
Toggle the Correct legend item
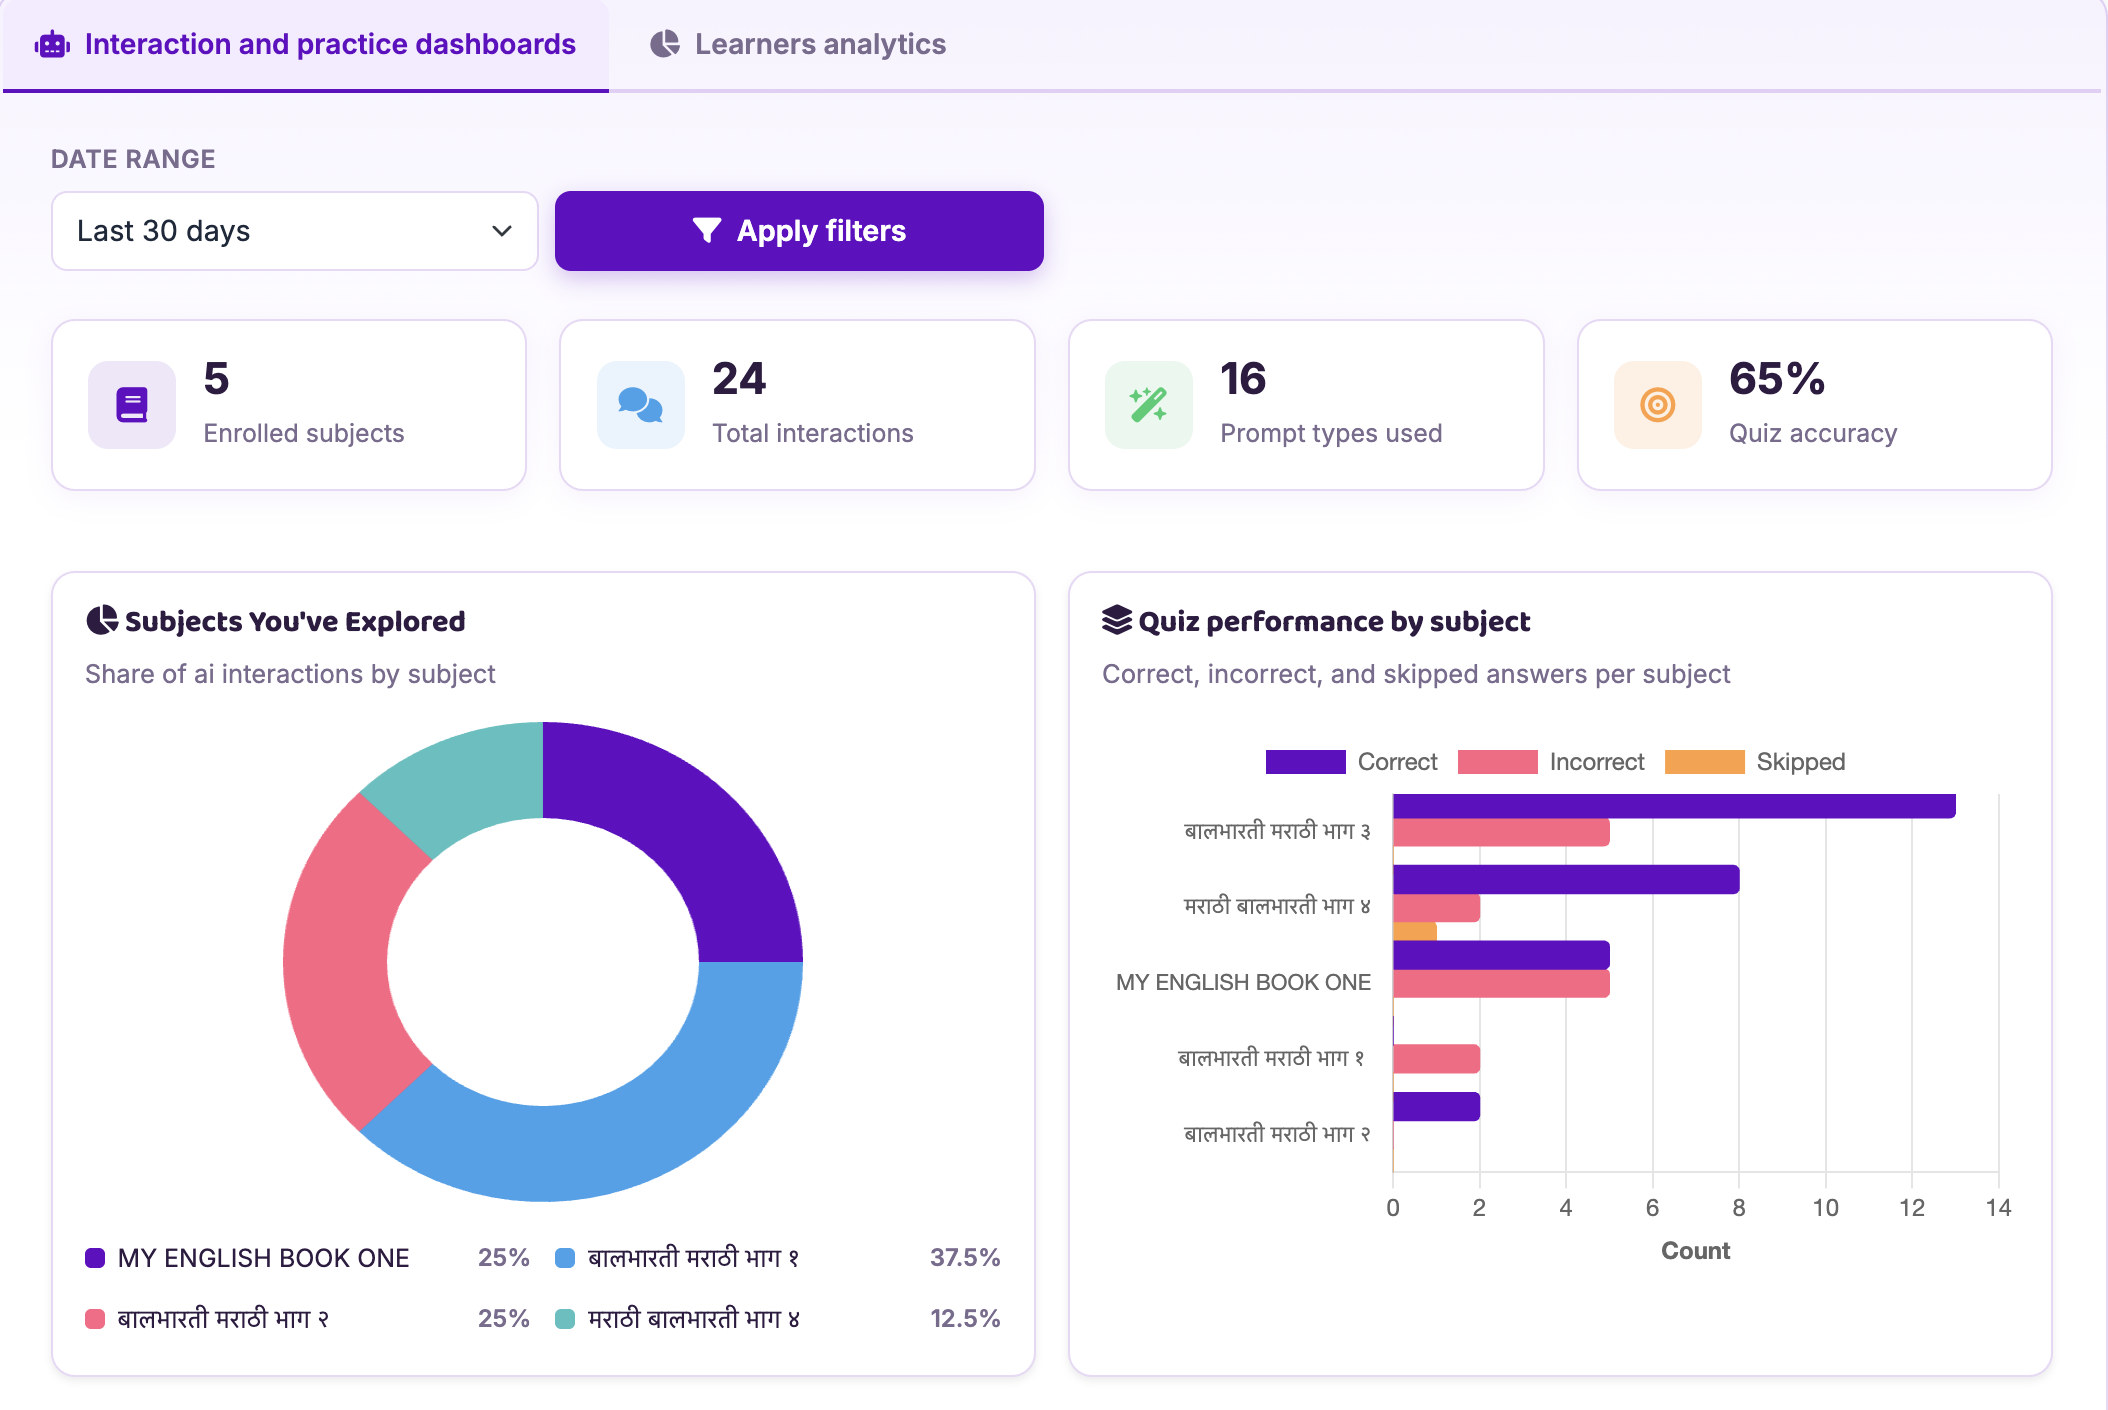(x=1351, y=762)
